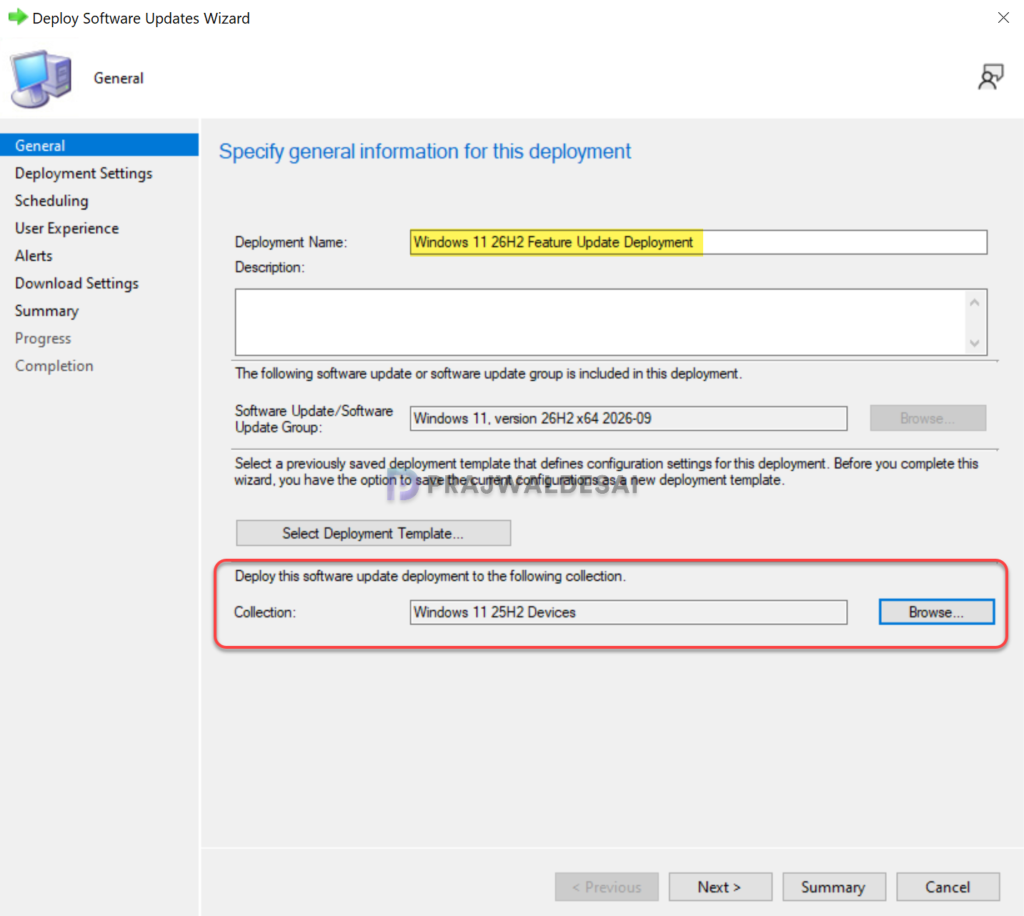The width and height of the screenshot is (1024, 916).
Task: Switch to the User Experience step
Action: [x=67, y=228]
